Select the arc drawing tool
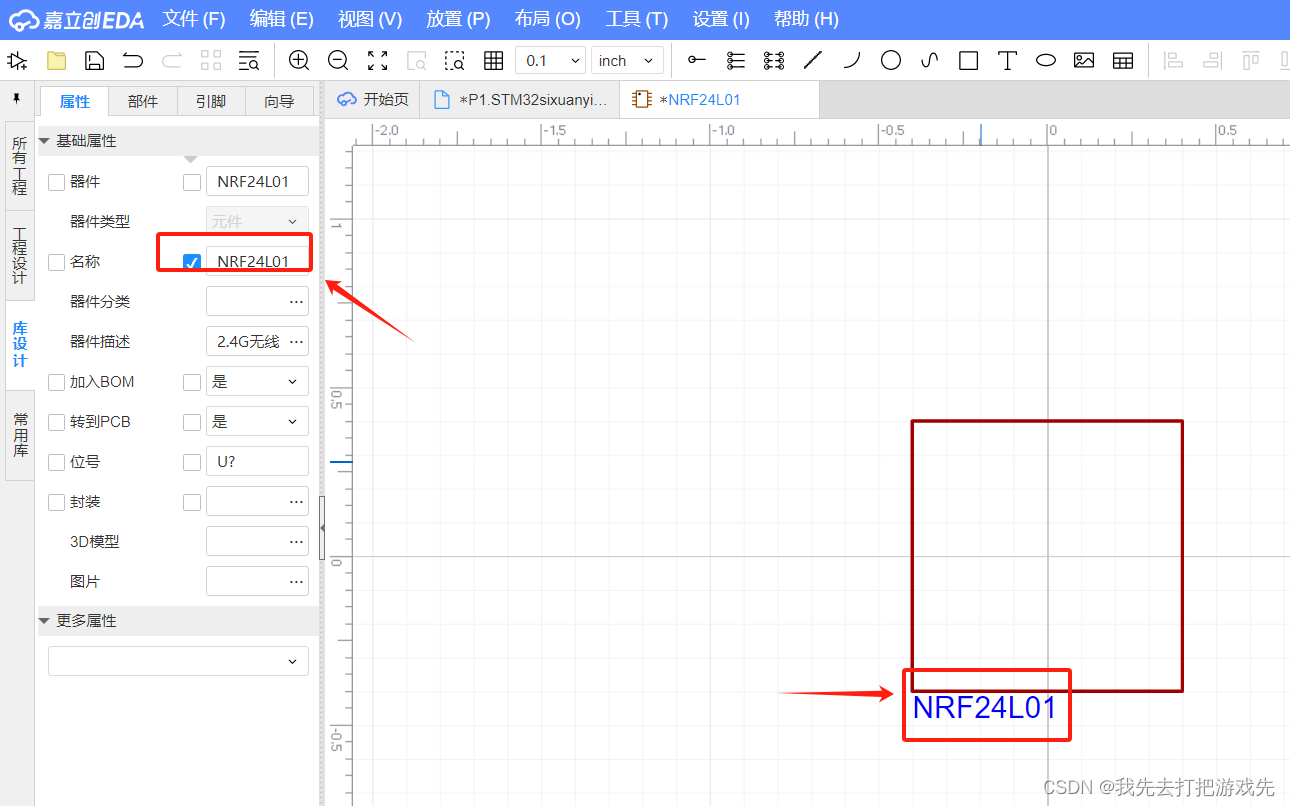 (x=852, y=61)
